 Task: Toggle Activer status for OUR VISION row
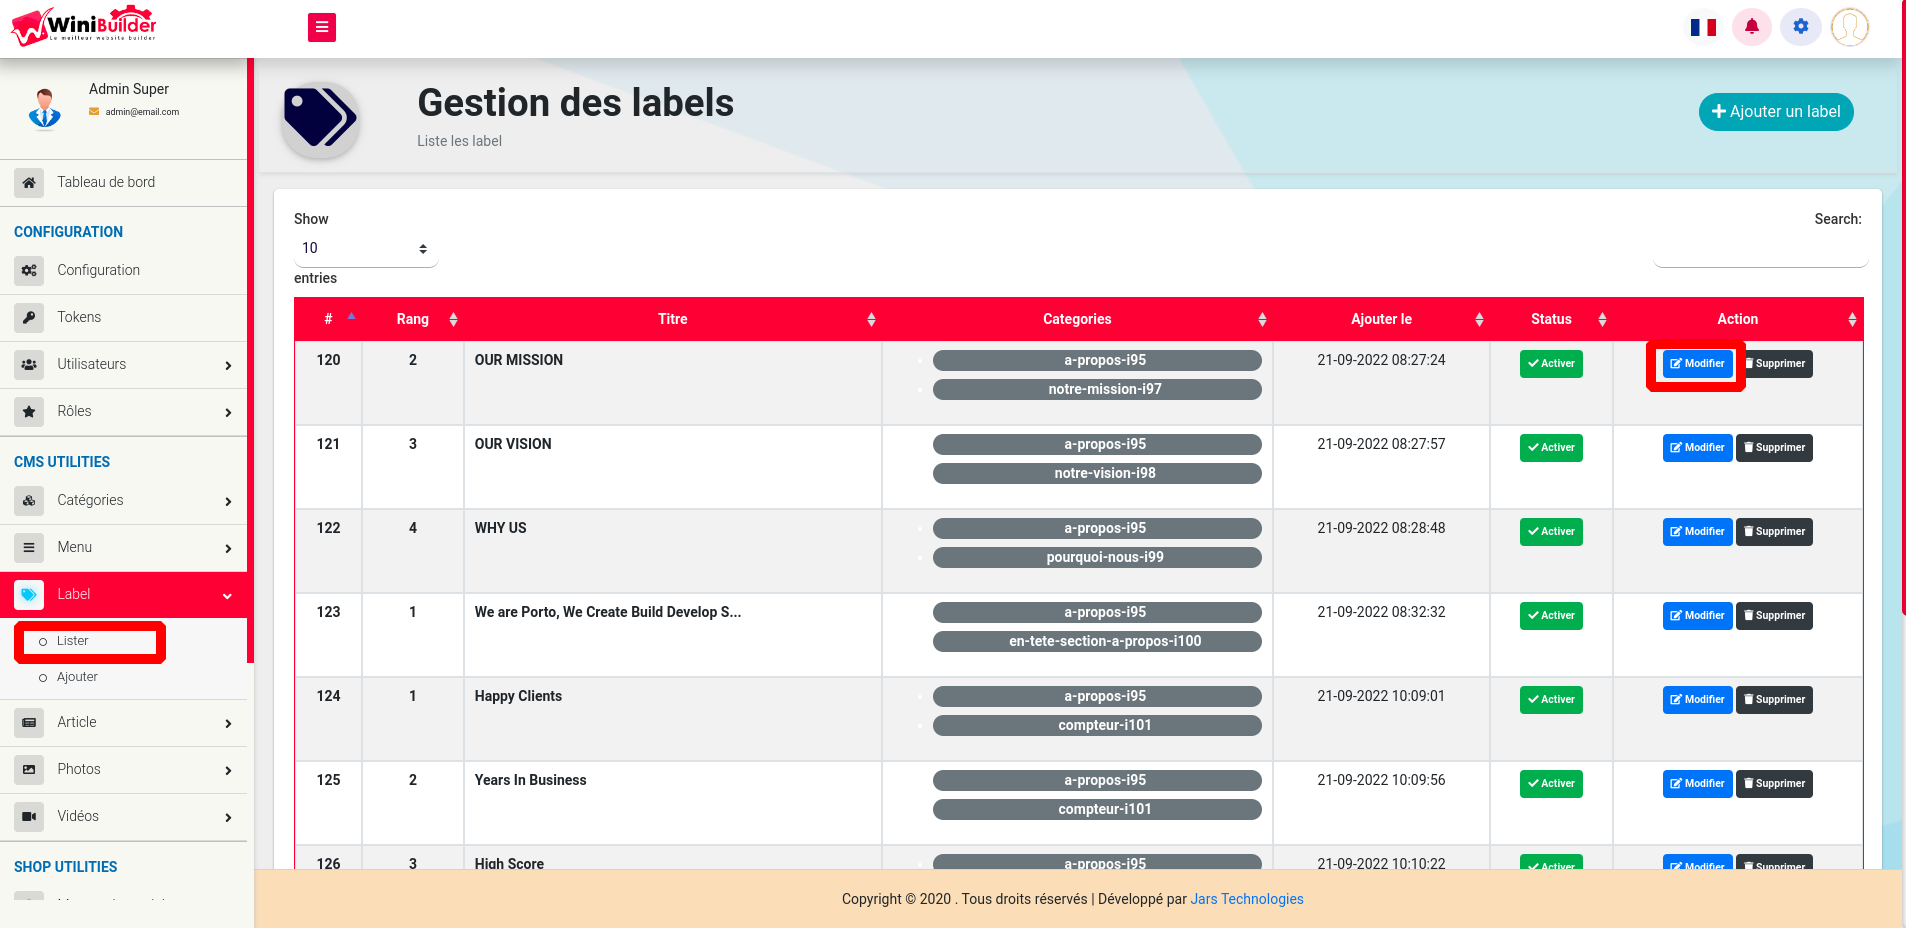point(1551,448)
